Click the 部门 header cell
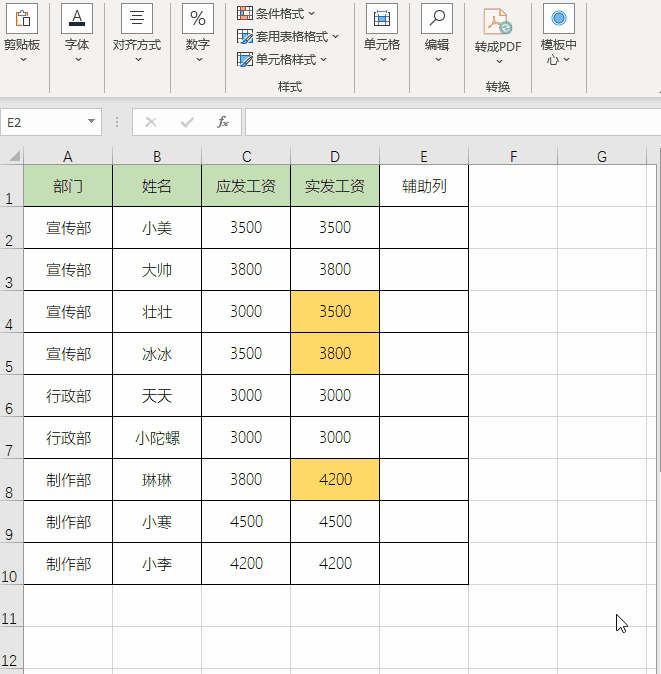Image resolution: width=661 pixels, height=674 pixels. point(68,186)
